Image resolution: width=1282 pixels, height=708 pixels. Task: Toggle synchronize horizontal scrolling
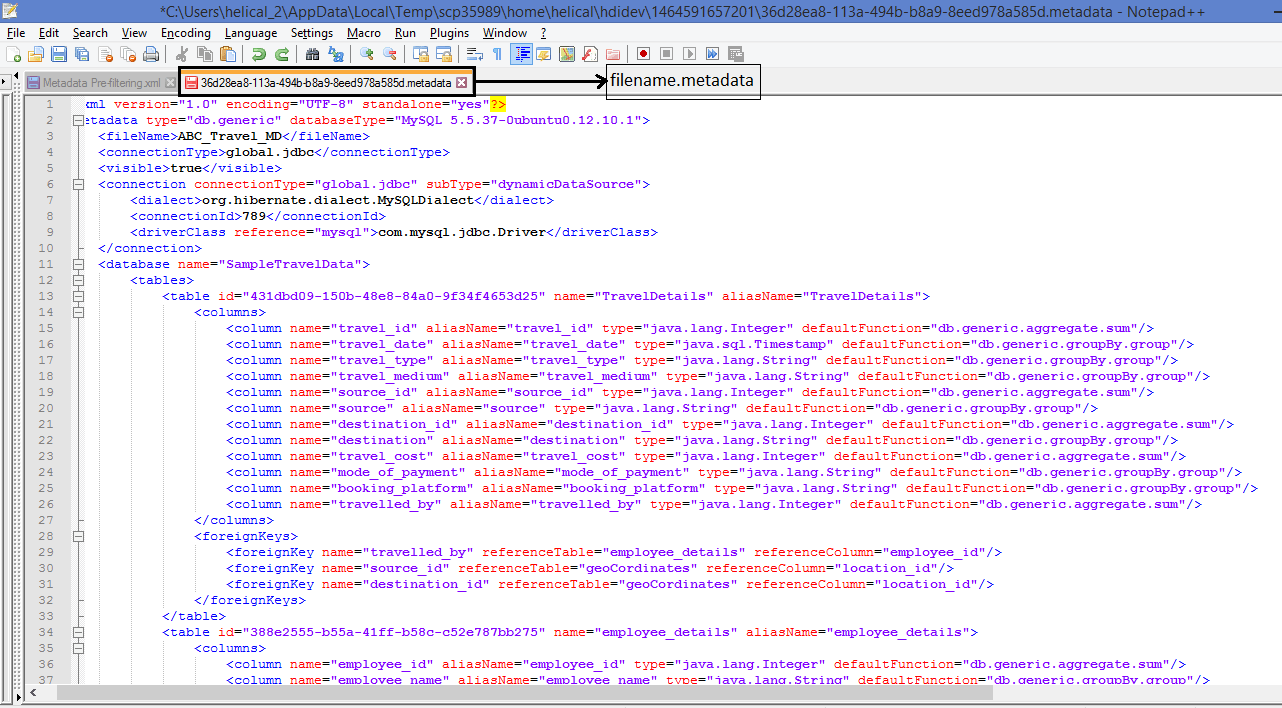[443, 53]
